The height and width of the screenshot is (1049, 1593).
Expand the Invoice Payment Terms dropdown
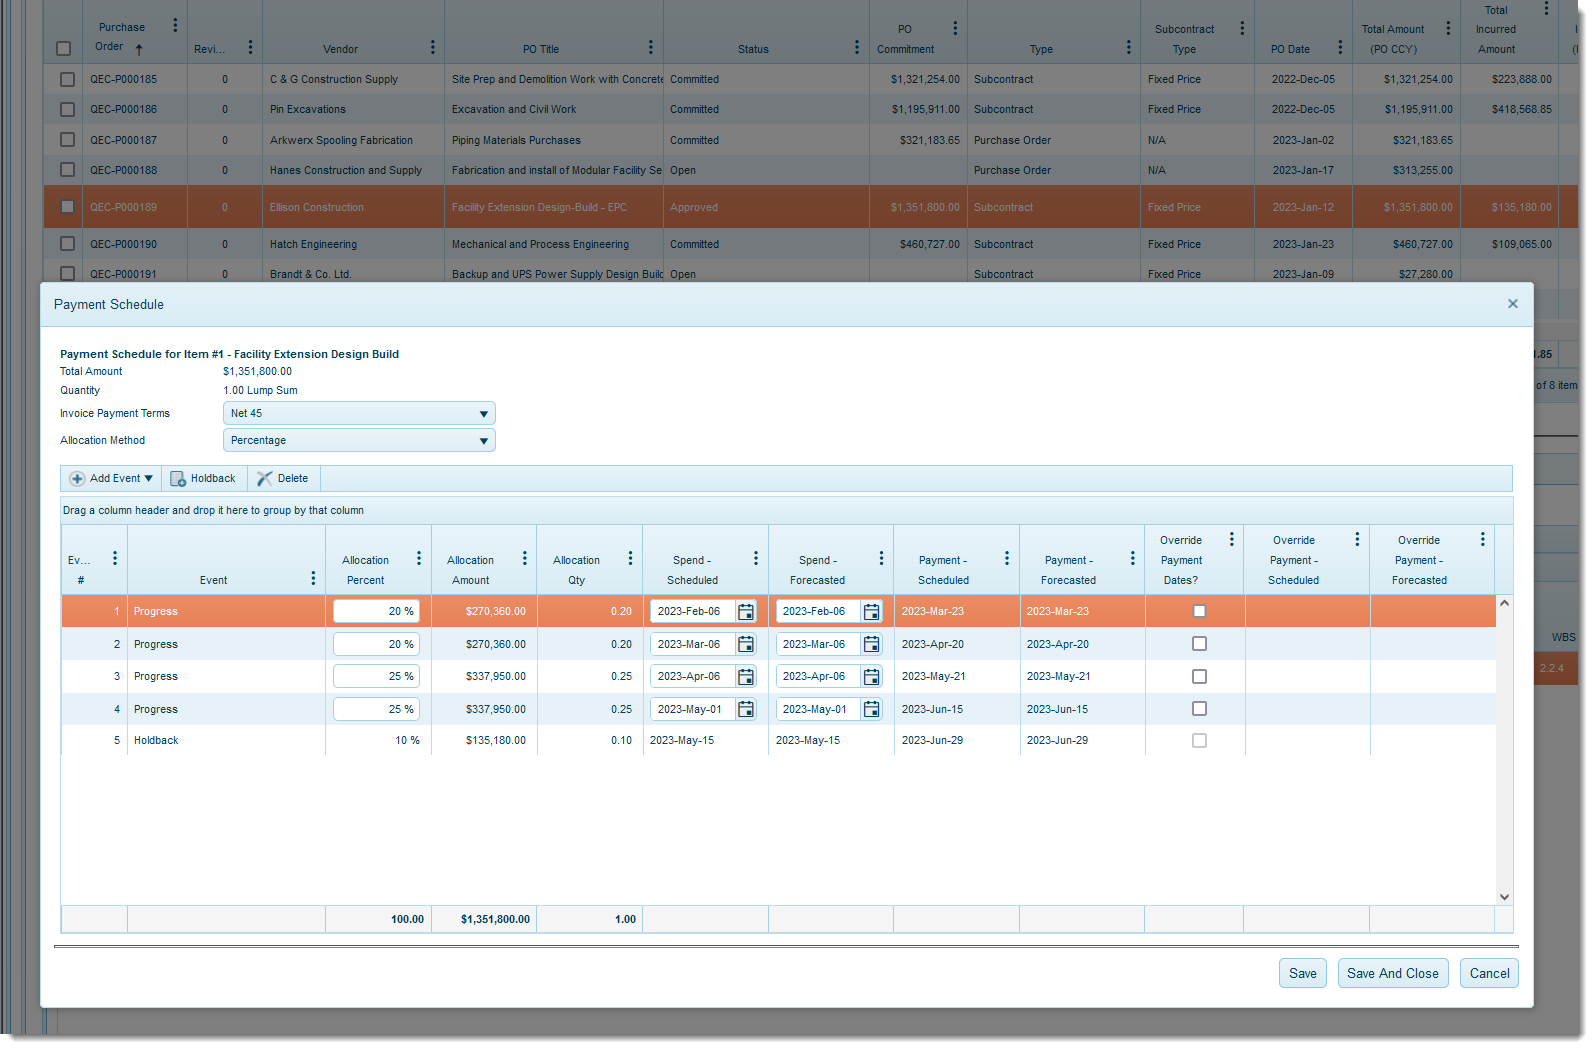(483, 414)
